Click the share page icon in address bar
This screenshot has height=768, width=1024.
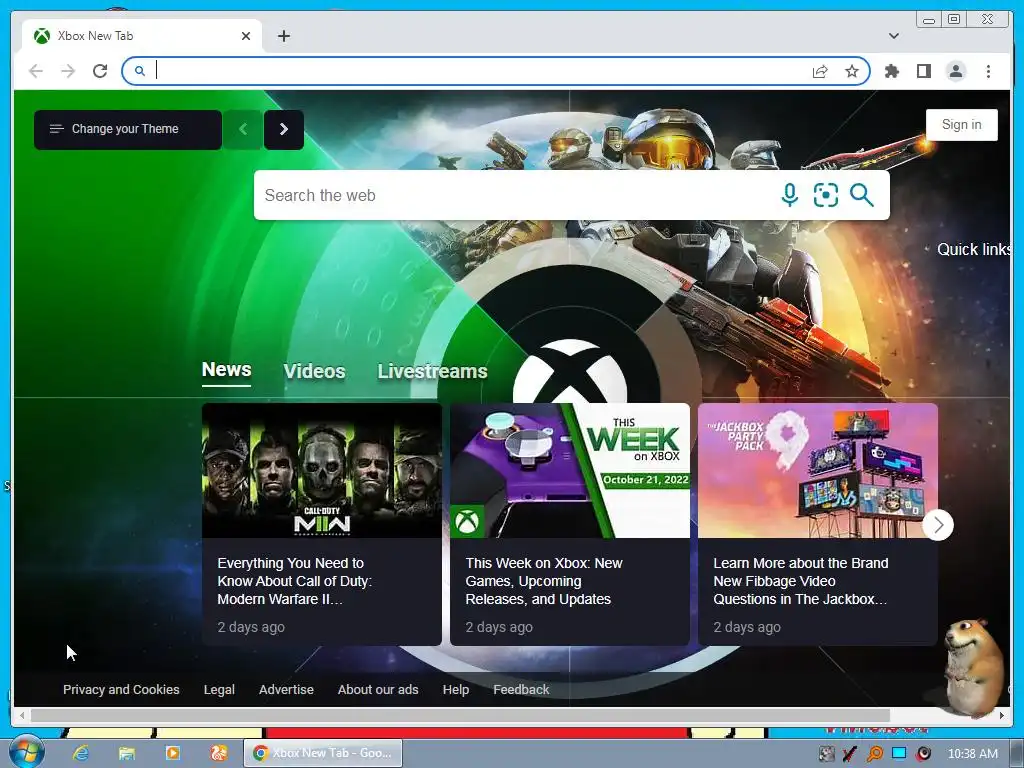pyautogui.click(x=820, y=71)
